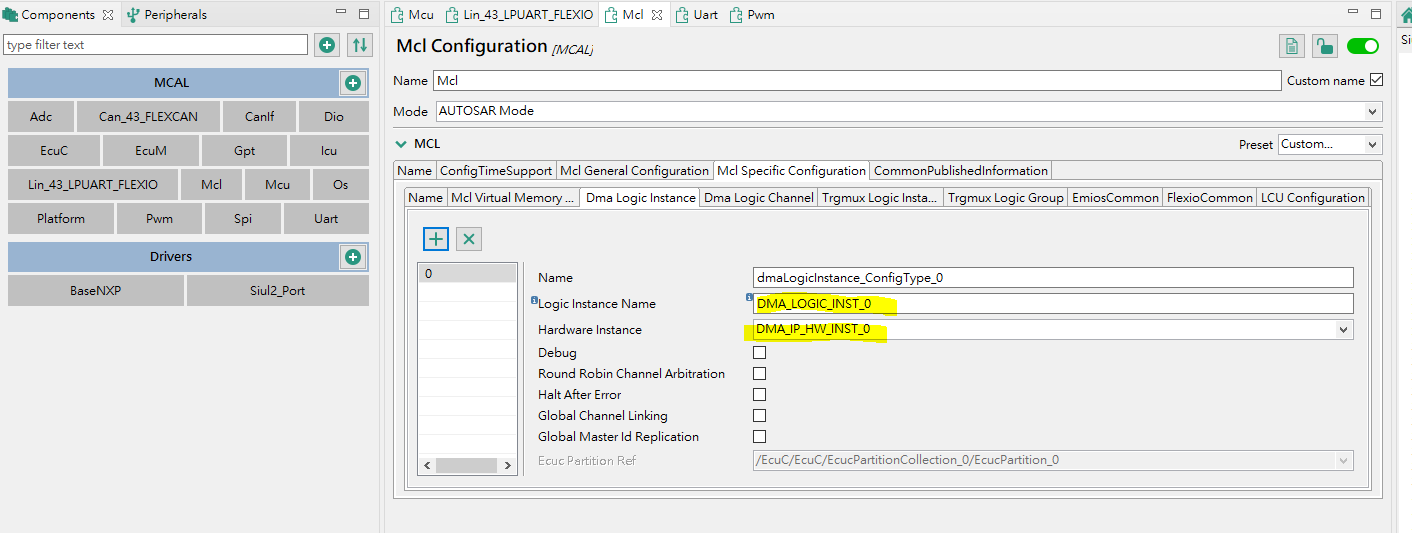Select the Platform component

pos(61,218)
